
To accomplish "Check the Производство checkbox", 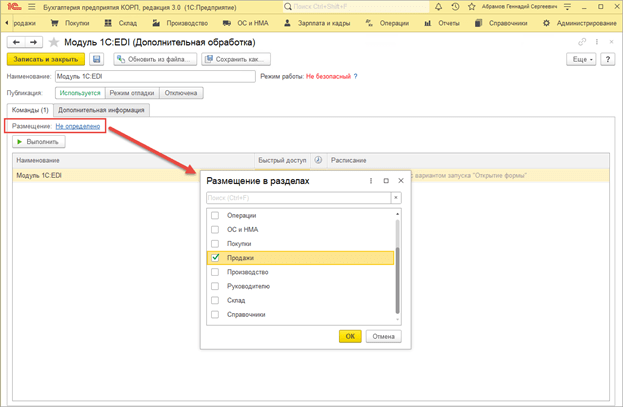I will tap(215, 272).
